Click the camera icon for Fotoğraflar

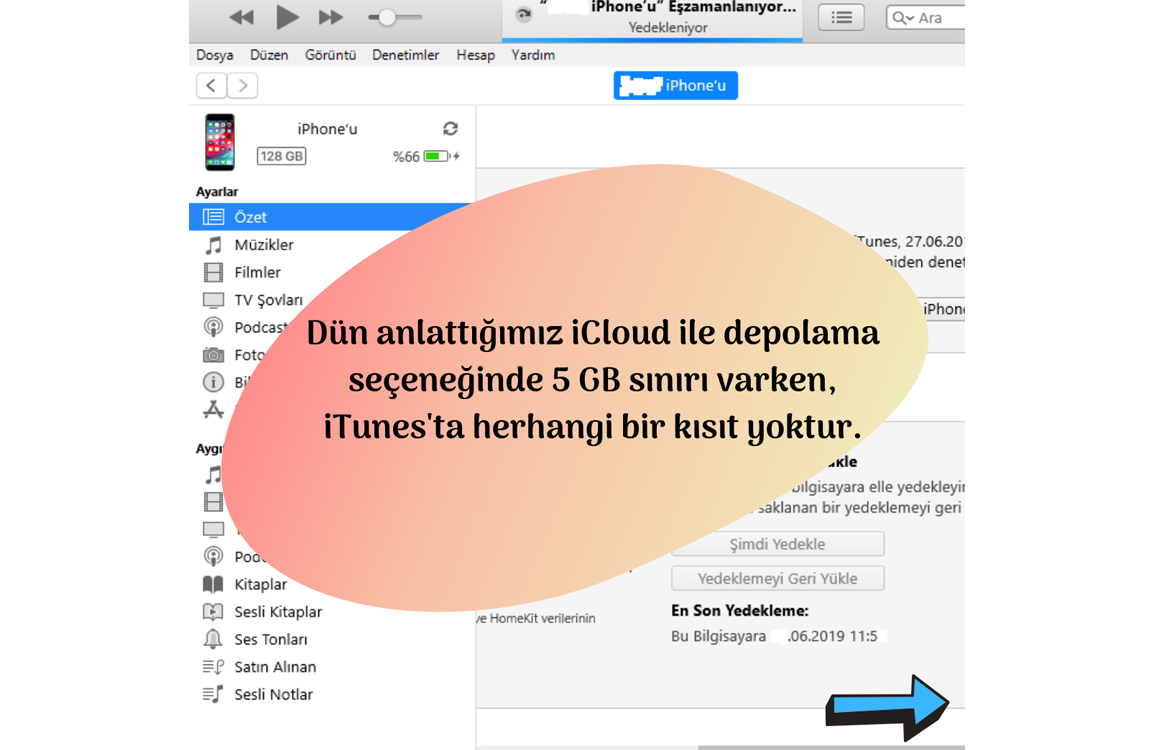pyautogui.click(x=213, y=354)
